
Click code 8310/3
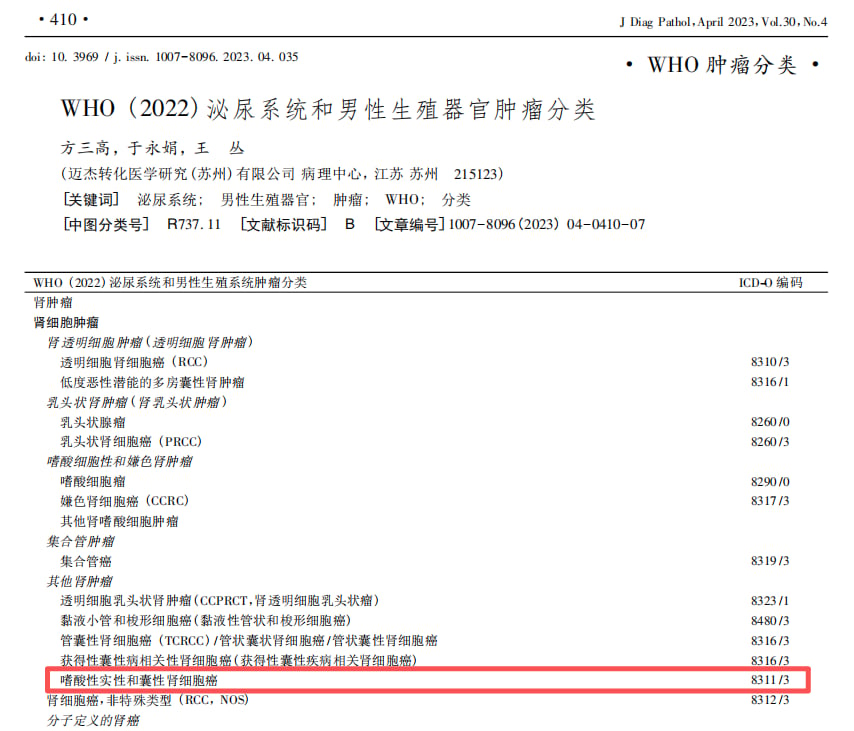click(x=770, y=362)
